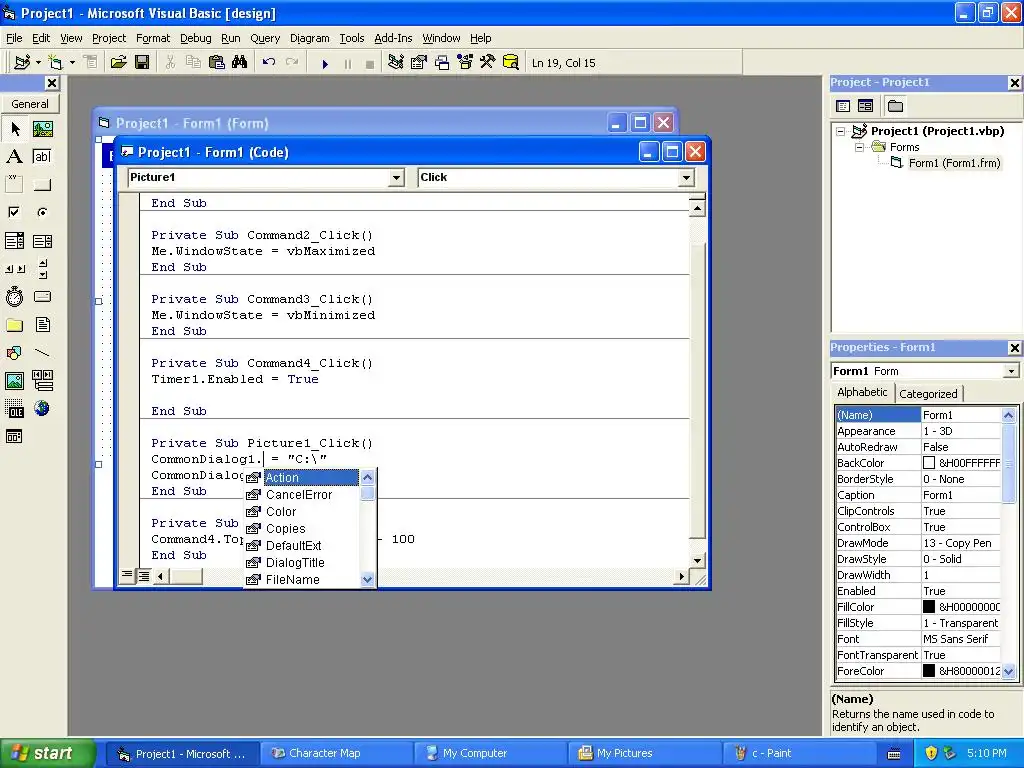Click the Add Standard EXE Project toolbar icon
1024x768 pixels.
pos(22,63)
